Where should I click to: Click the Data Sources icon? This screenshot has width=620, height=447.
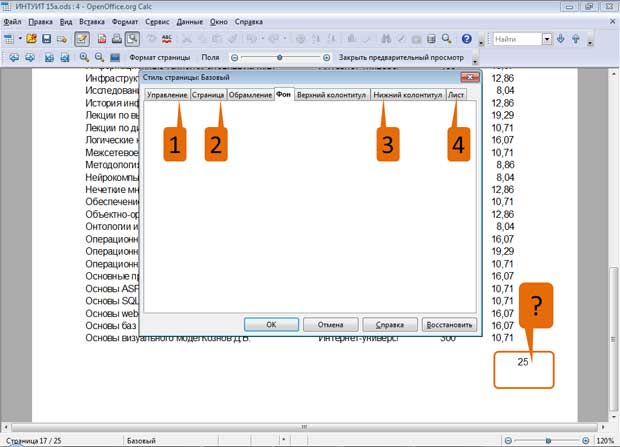(x=431, y=39)
